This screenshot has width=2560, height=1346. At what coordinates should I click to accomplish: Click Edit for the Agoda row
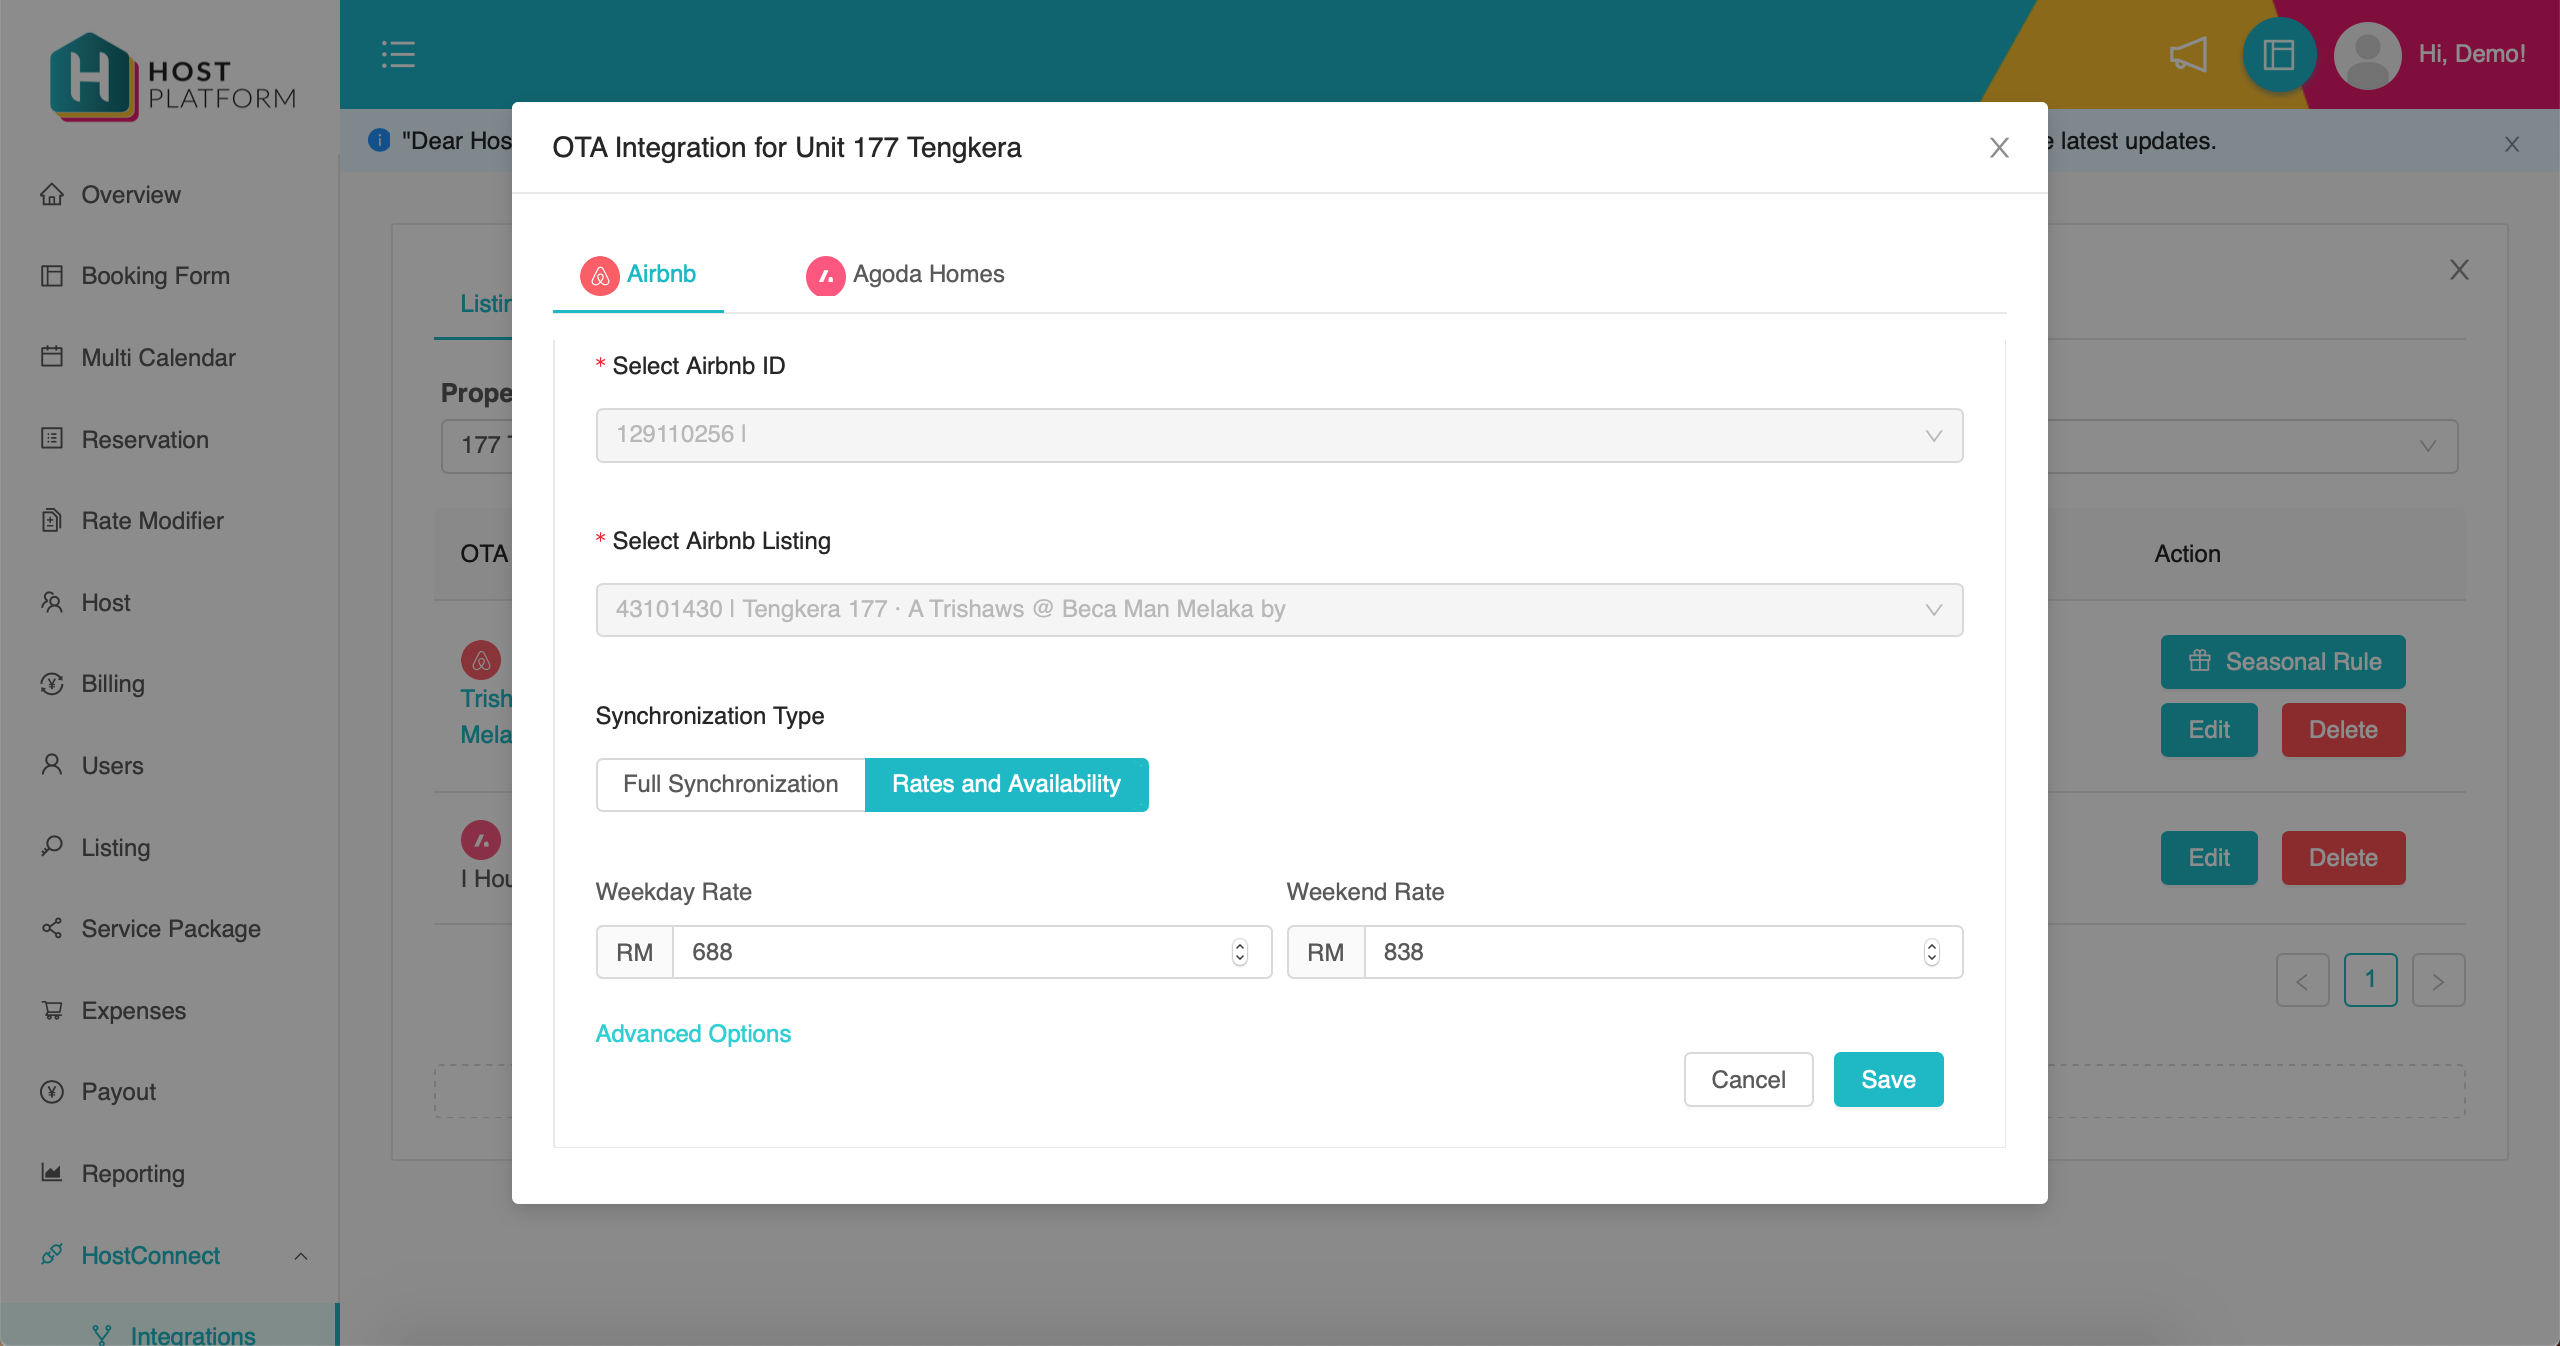point(2209,858)
